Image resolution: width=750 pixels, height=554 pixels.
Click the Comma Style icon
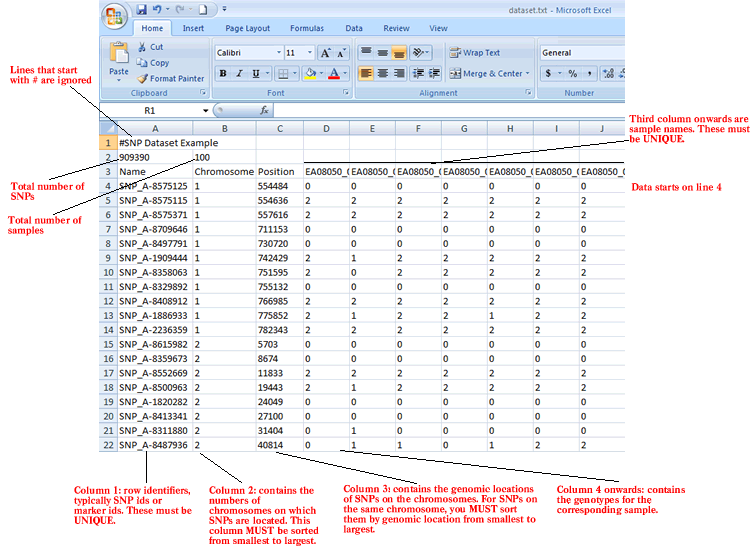pyautogui.click(x=589, y=74)
